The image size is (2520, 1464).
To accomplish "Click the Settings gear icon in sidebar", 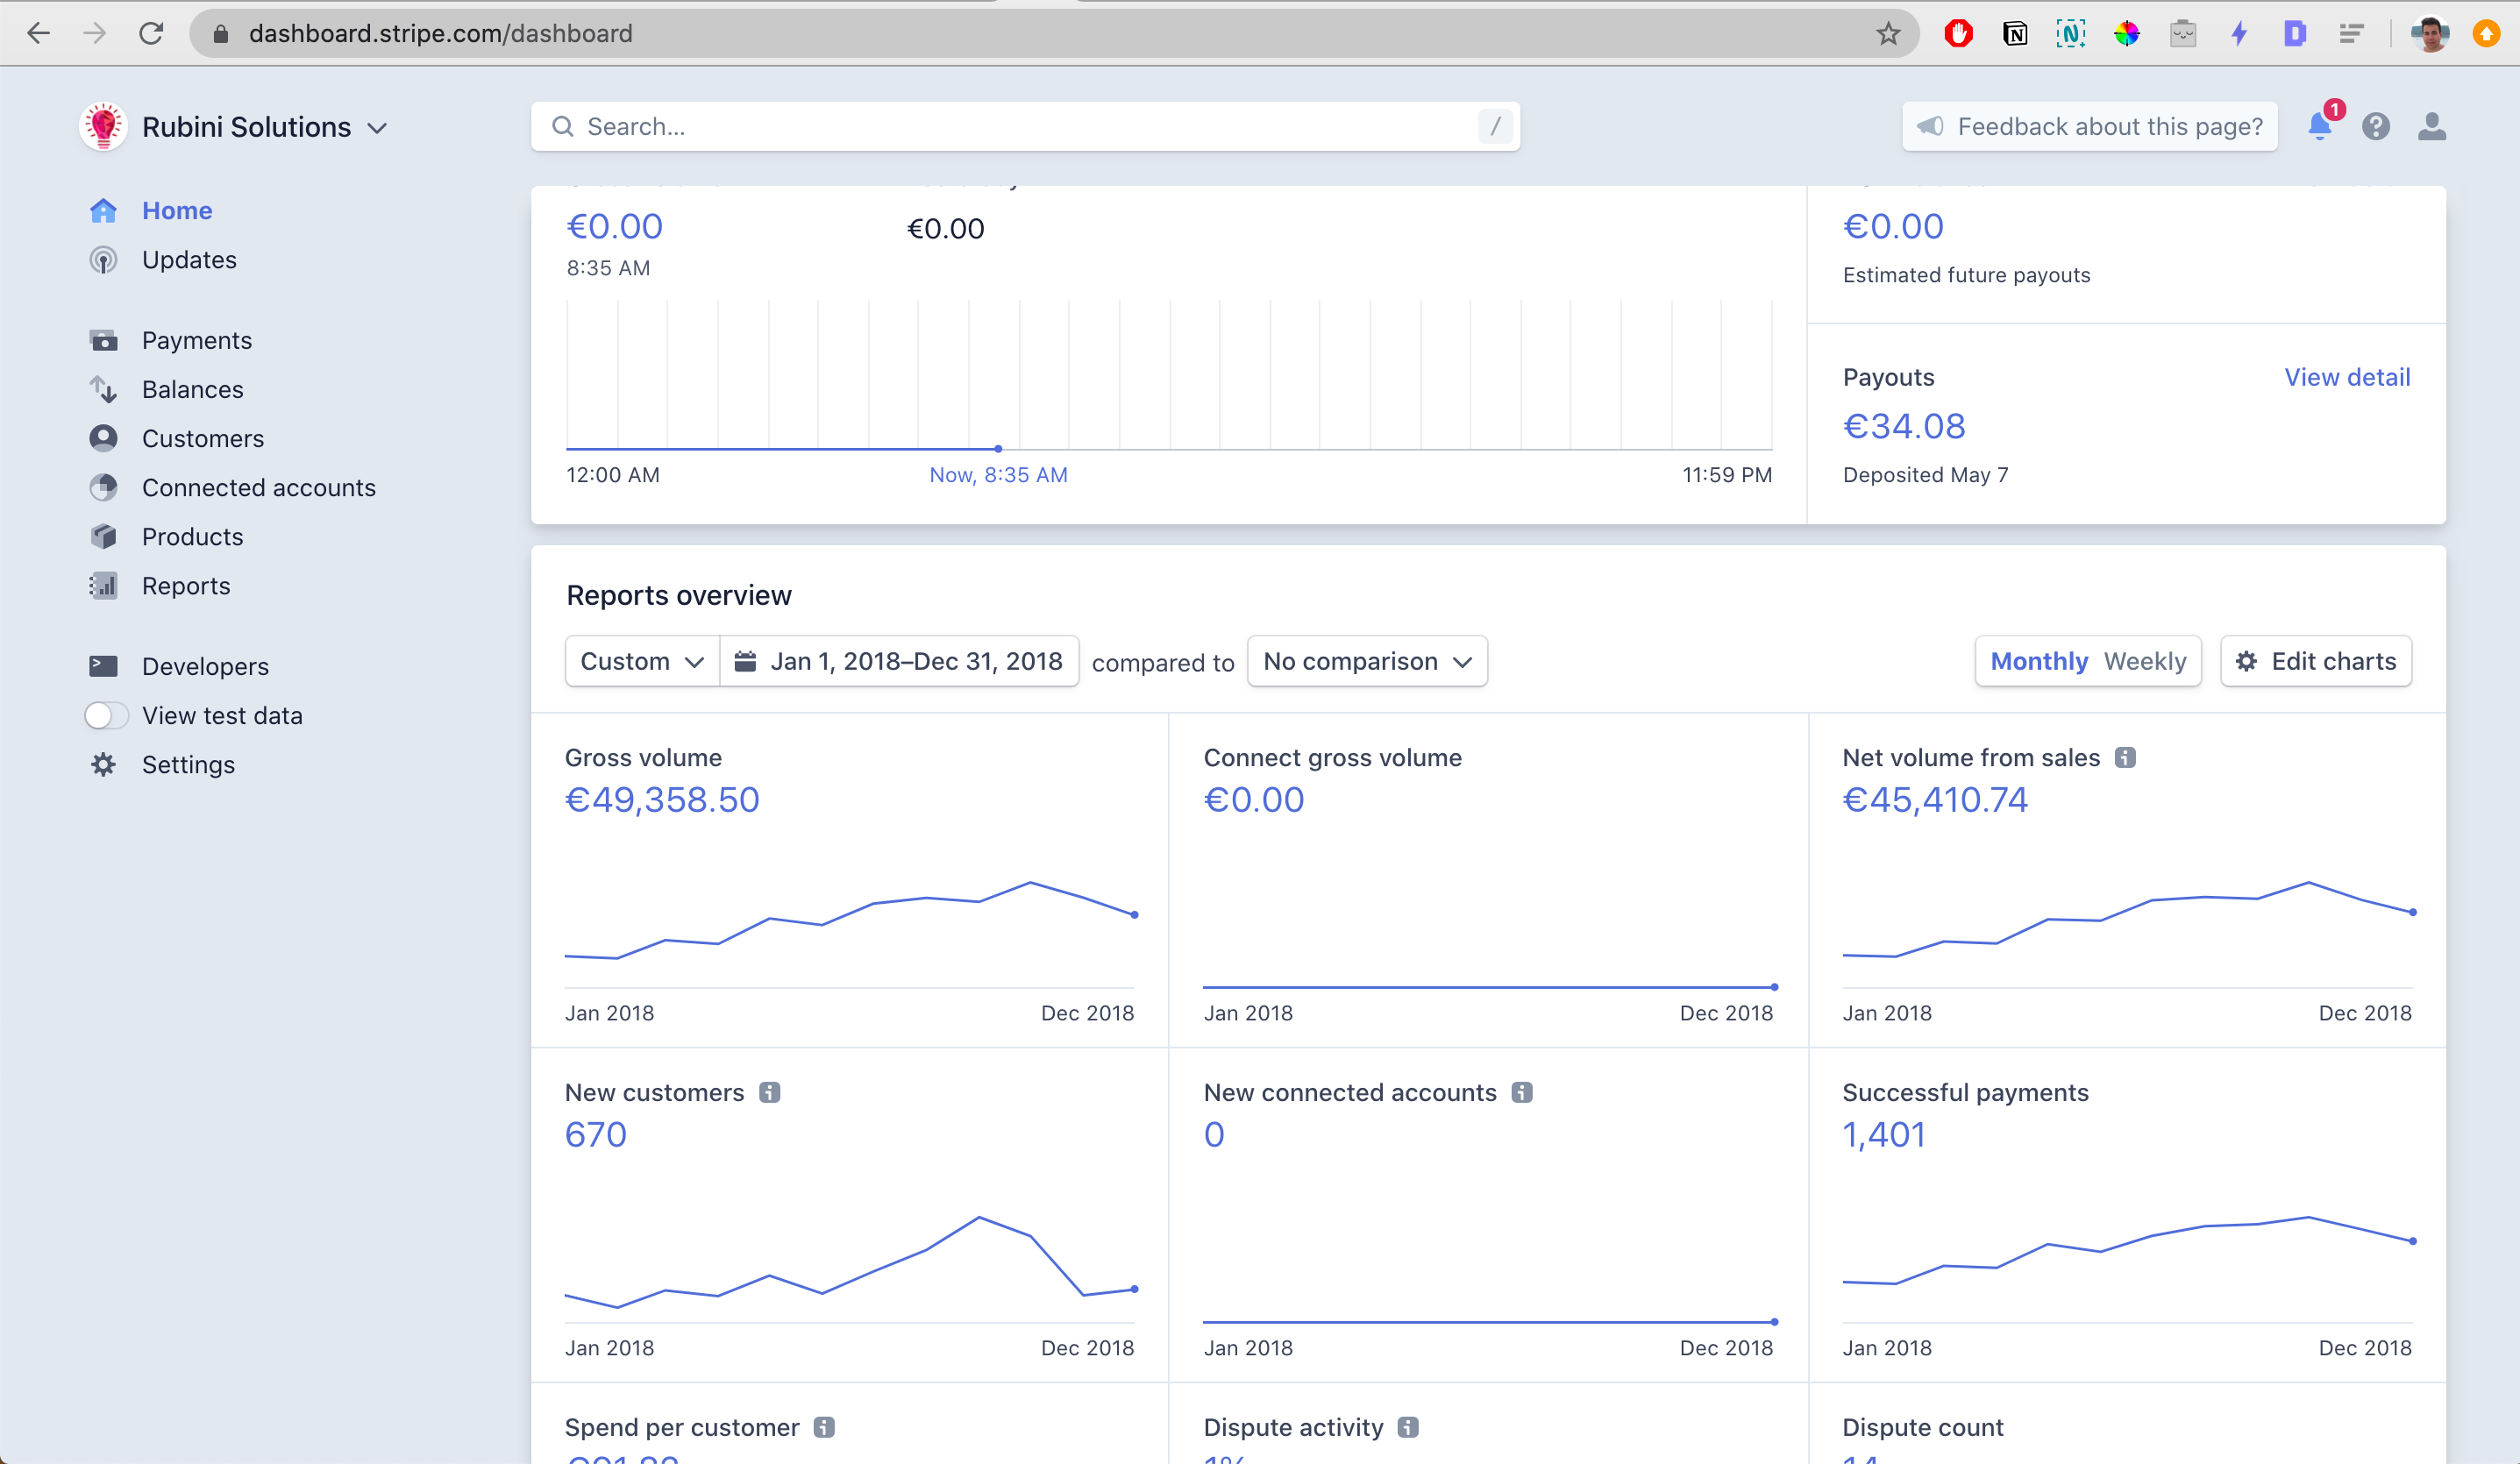I will tap(103, 765).
